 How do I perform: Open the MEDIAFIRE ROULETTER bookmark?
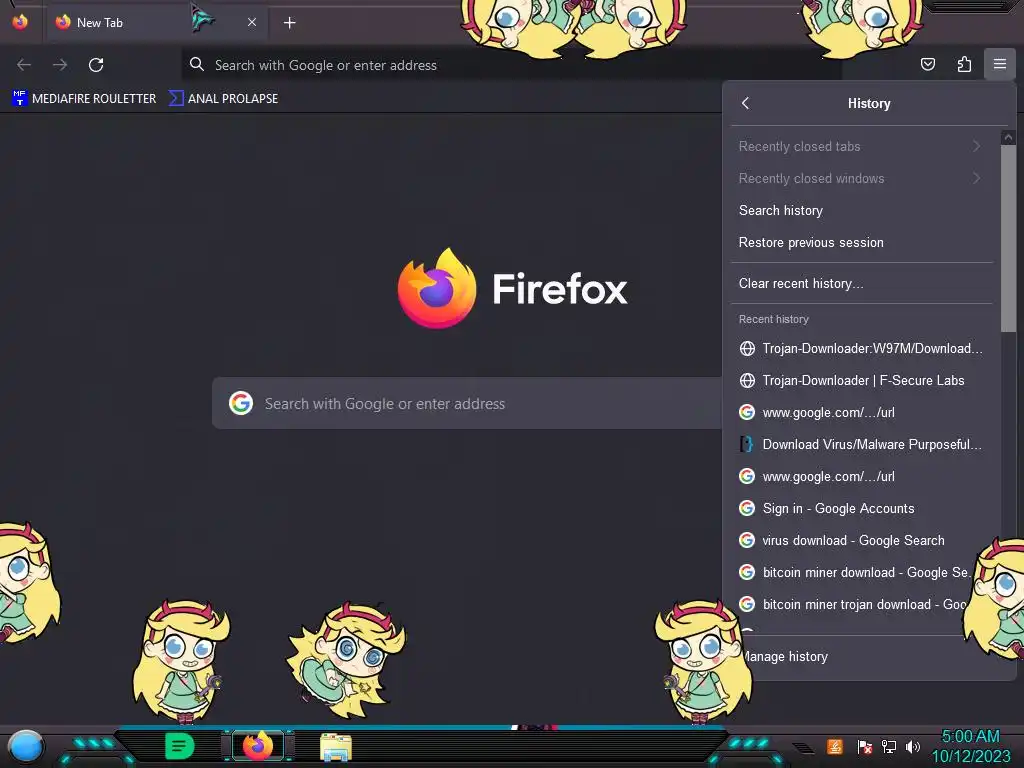84,99
